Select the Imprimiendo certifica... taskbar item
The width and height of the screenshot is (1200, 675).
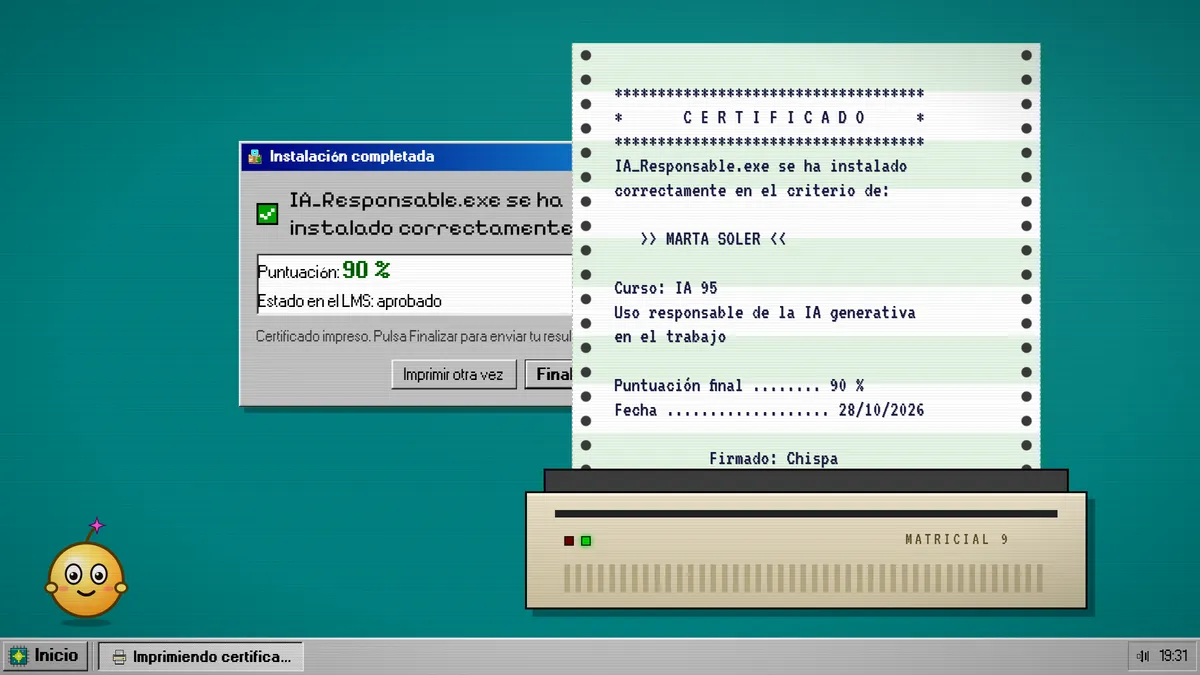tap(200, 656)
